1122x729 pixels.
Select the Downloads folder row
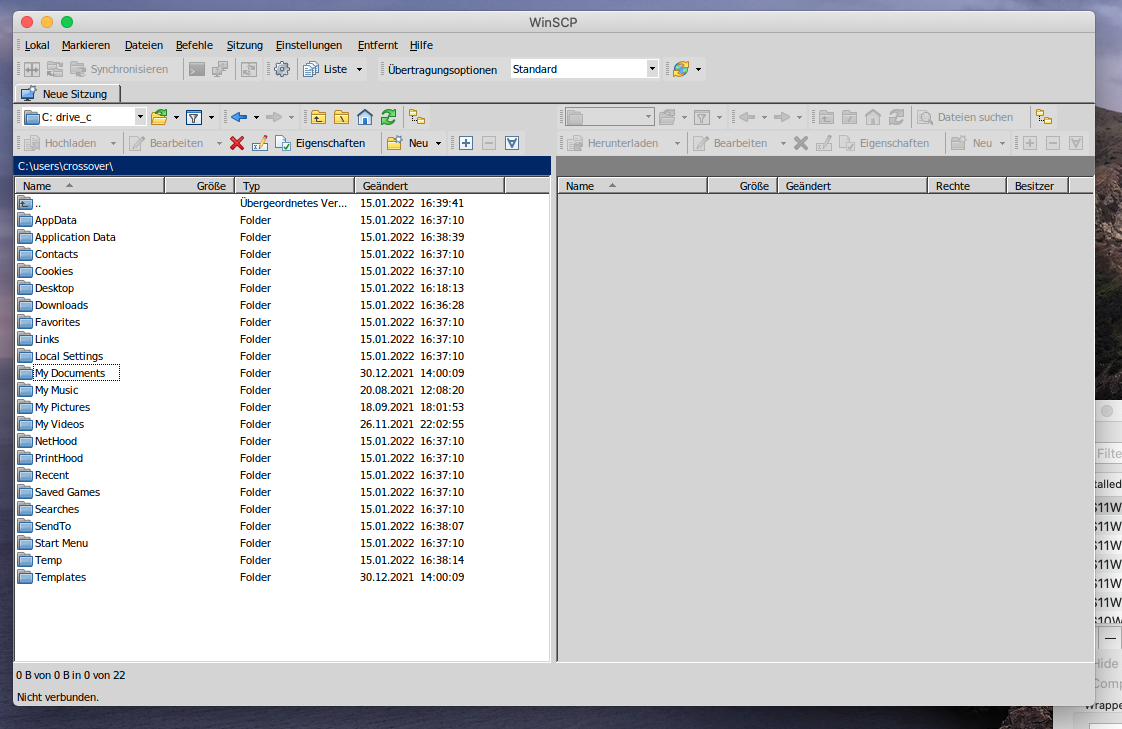(x=282, y=305)
